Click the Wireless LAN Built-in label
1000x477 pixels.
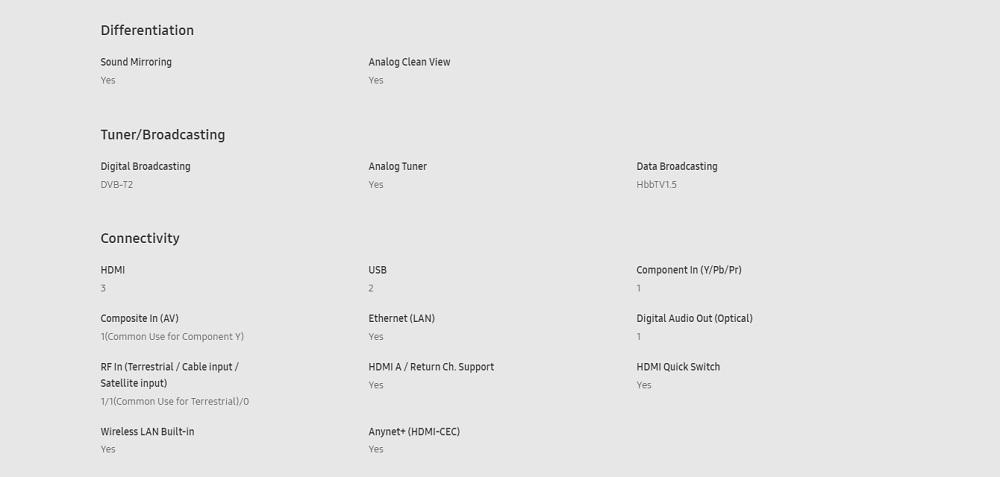coord(147,432)
